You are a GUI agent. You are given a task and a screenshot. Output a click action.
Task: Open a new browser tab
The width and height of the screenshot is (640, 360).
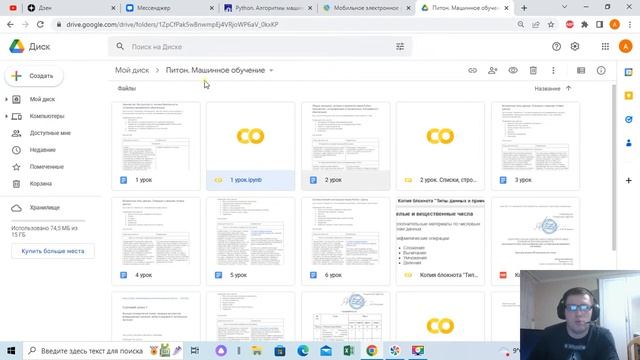pyautogui.click(x=524, y=8)
